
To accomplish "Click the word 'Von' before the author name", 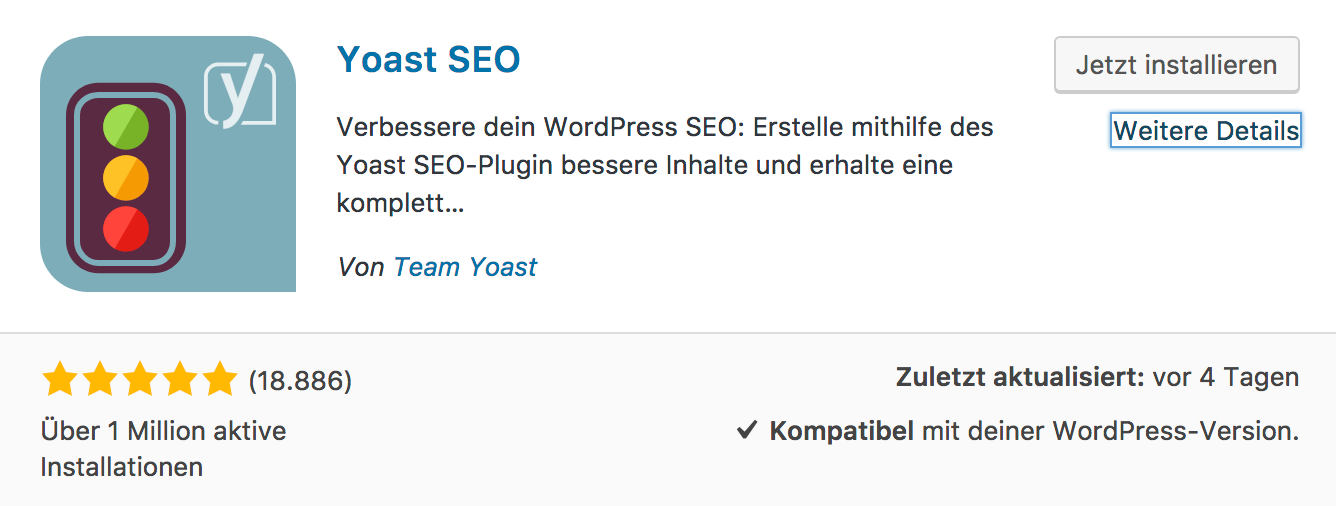I will 361,267.
